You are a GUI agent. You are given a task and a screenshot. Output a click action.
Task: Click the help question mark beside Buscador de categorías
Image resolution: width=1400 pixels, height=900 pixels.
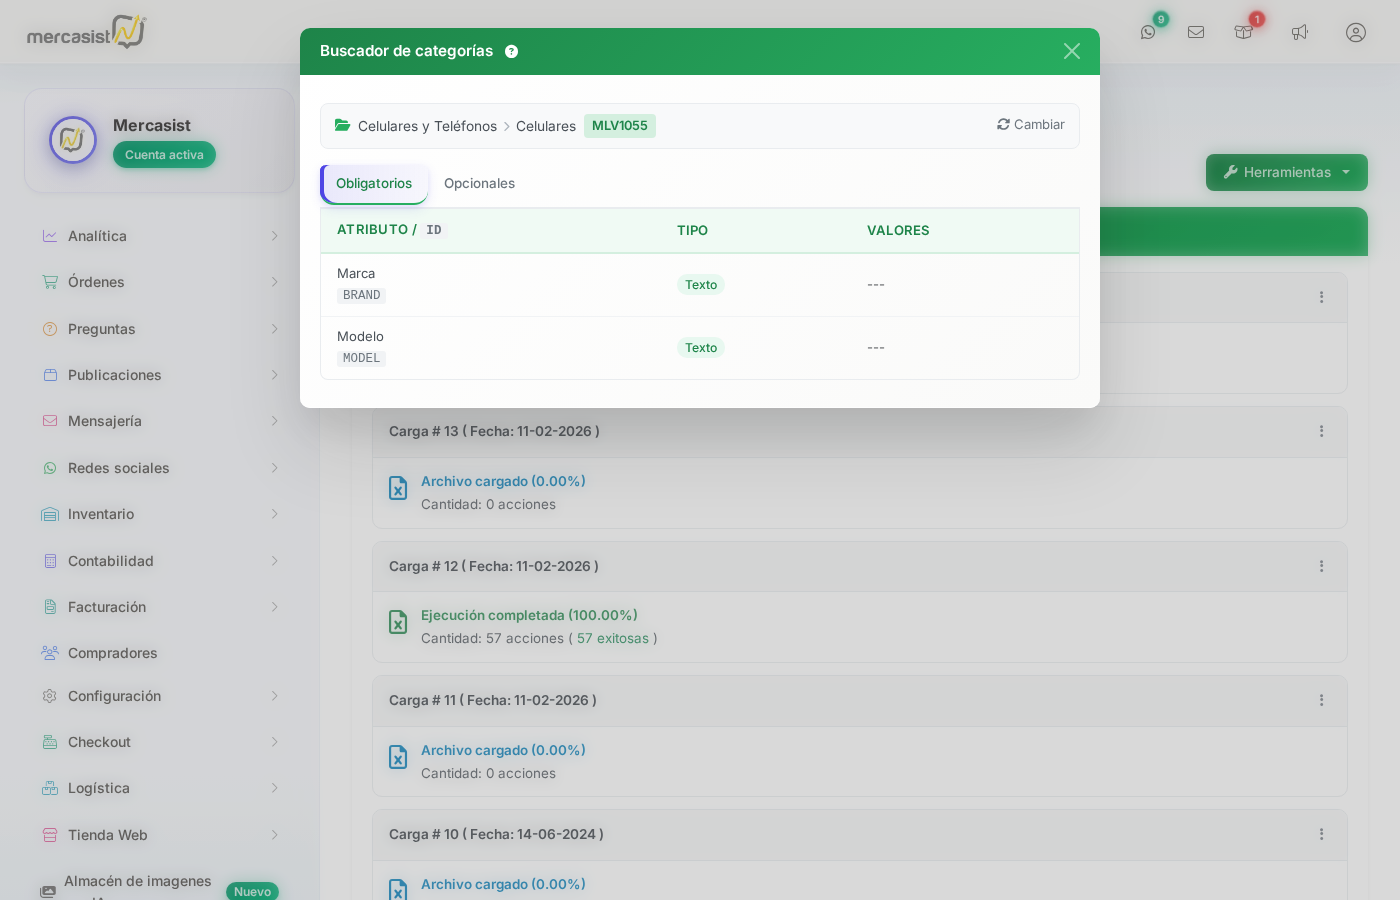point(512,52)
